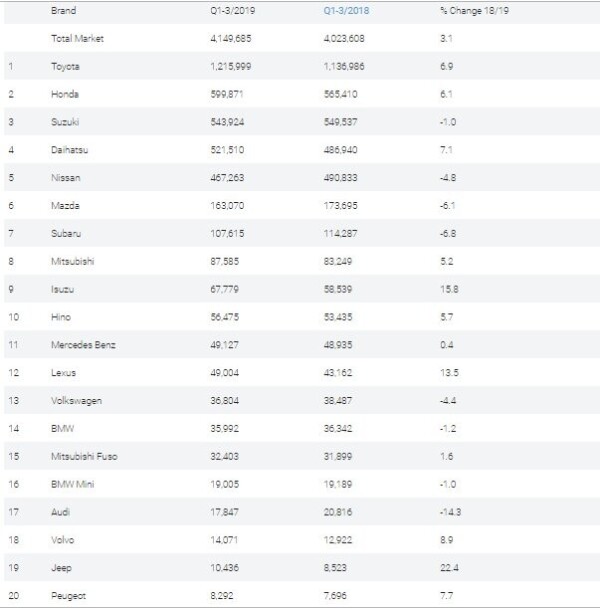Click Peugeot's 8,292 sales figure
This screenshot has height=609, width=600.
[x=222, y=595]
